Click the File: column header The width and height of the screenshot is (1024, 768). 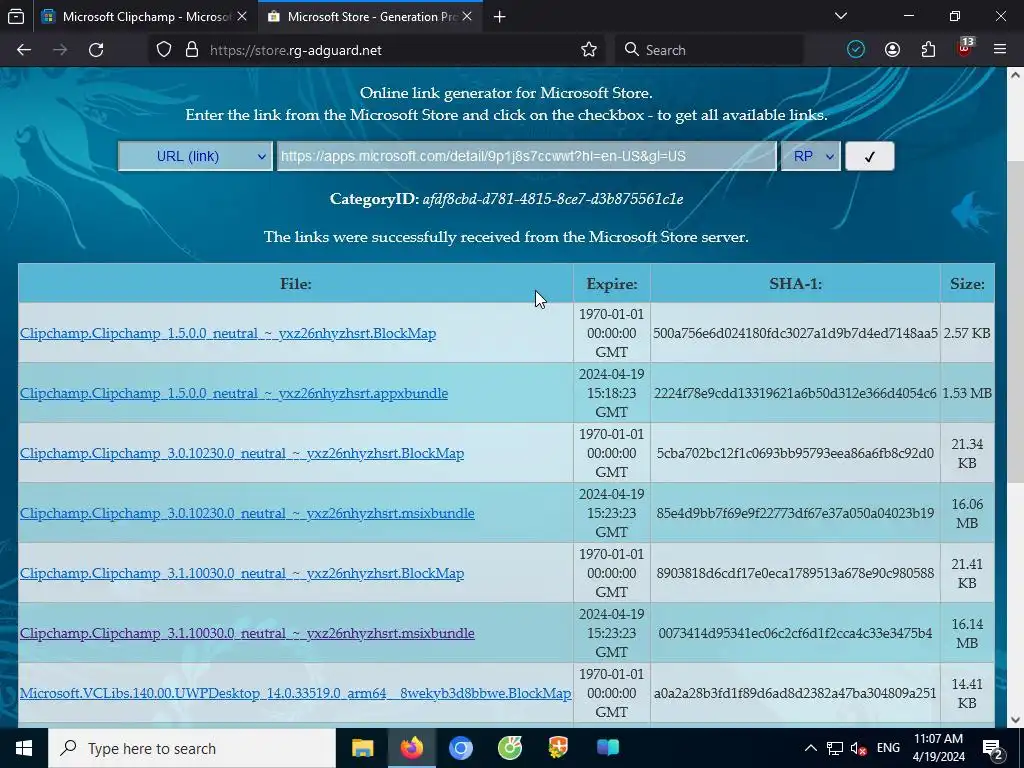tap(296, 284)
